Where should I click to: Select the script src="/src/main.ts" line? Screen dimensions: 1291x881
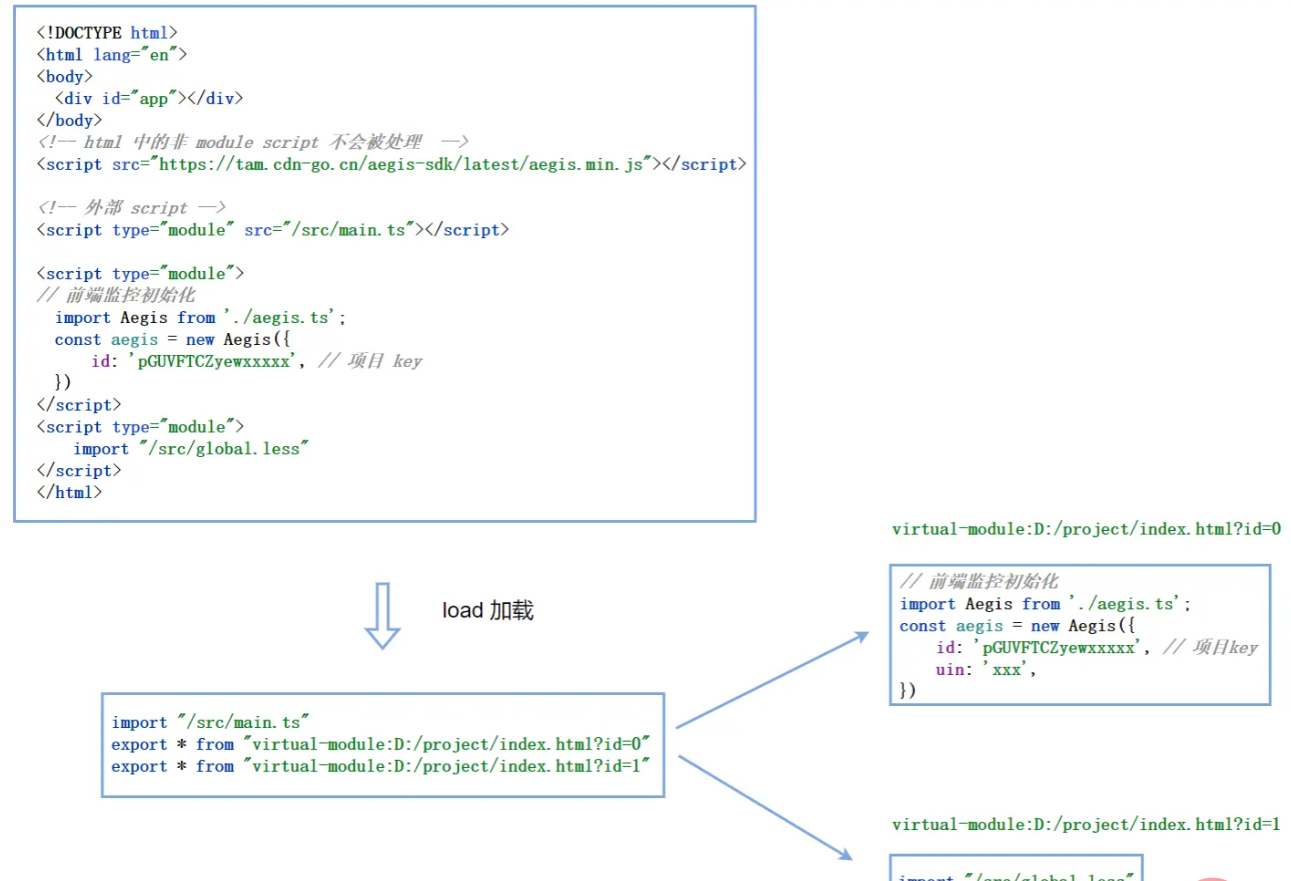(x=272, y=230)
